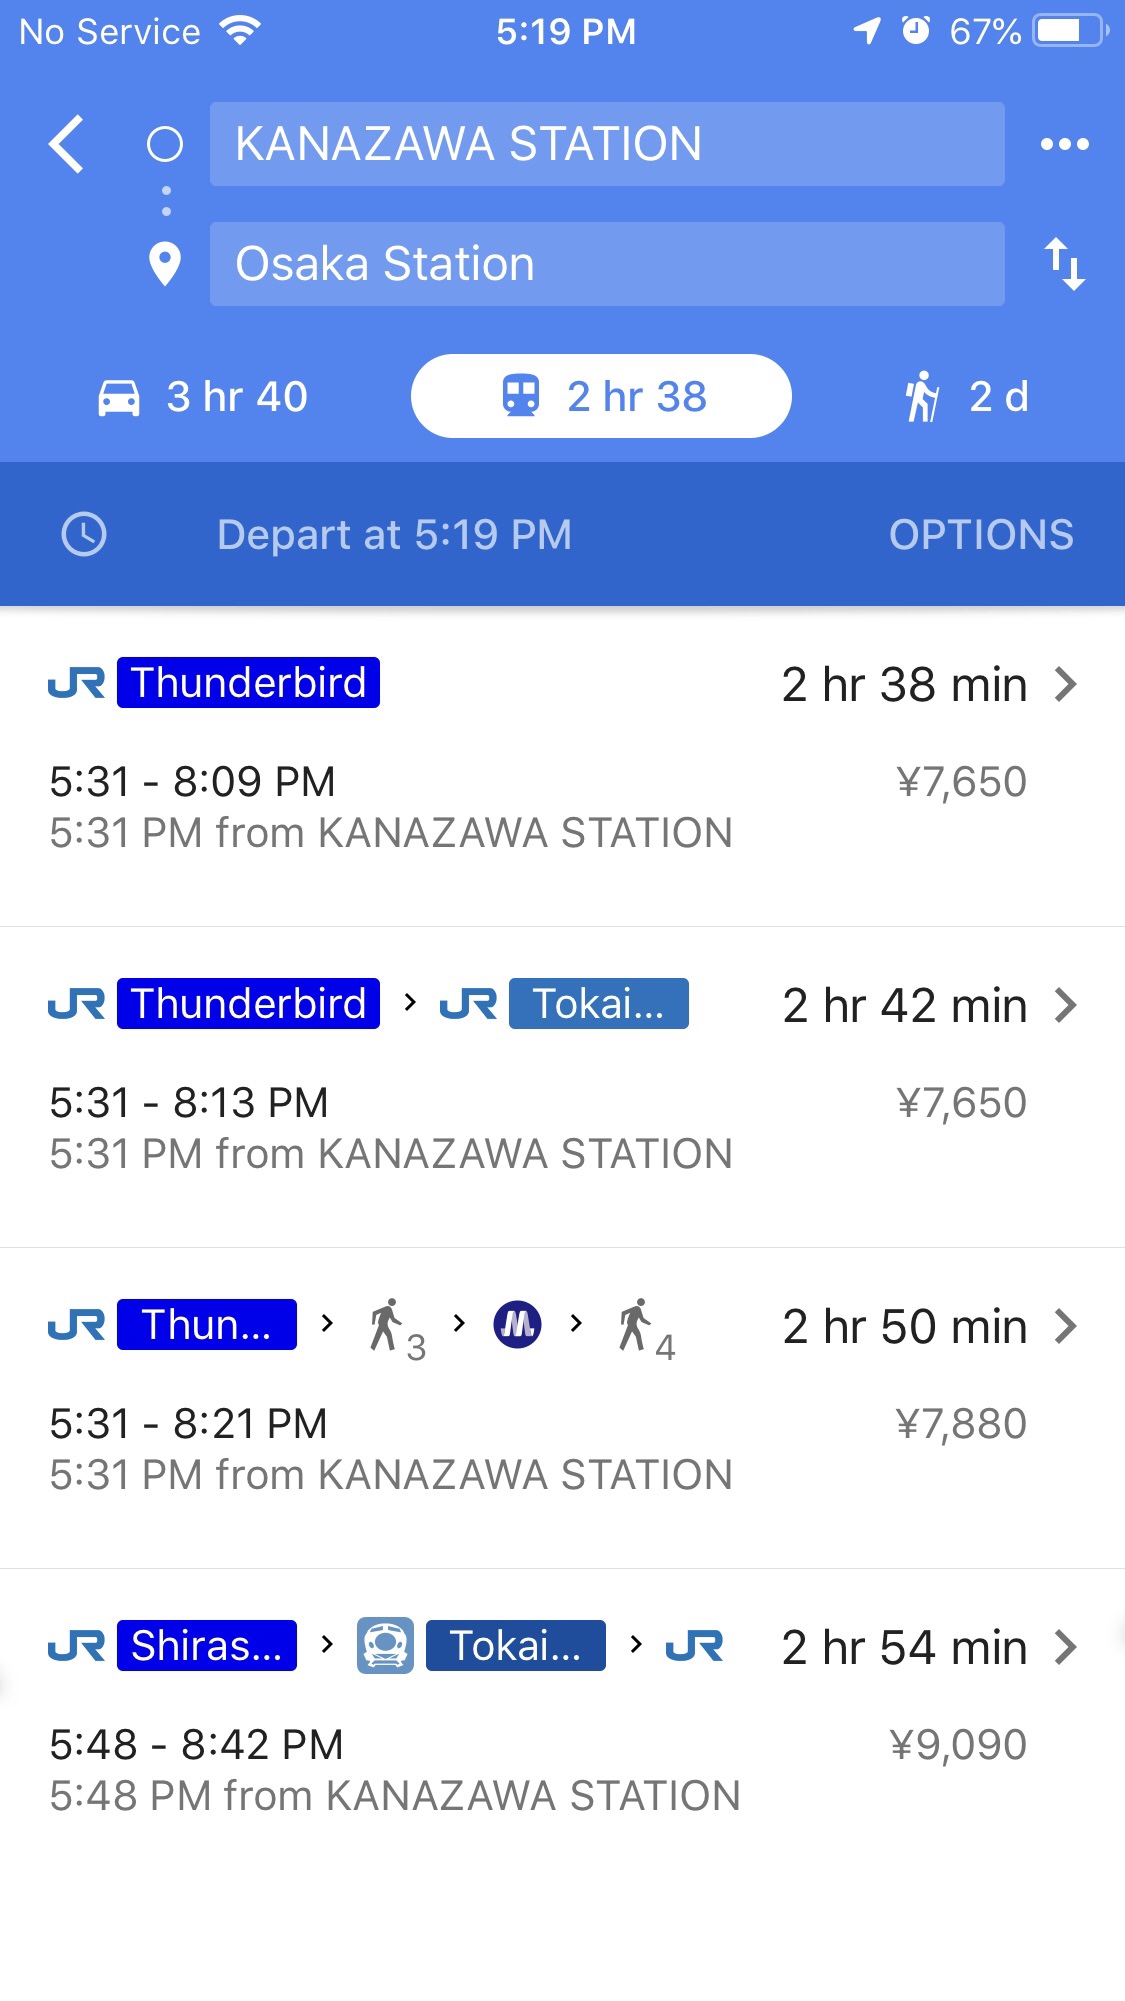Tap the clock icon beside departure time
The width and height of the screenshot is (1125, 2001).
(84, 534)
